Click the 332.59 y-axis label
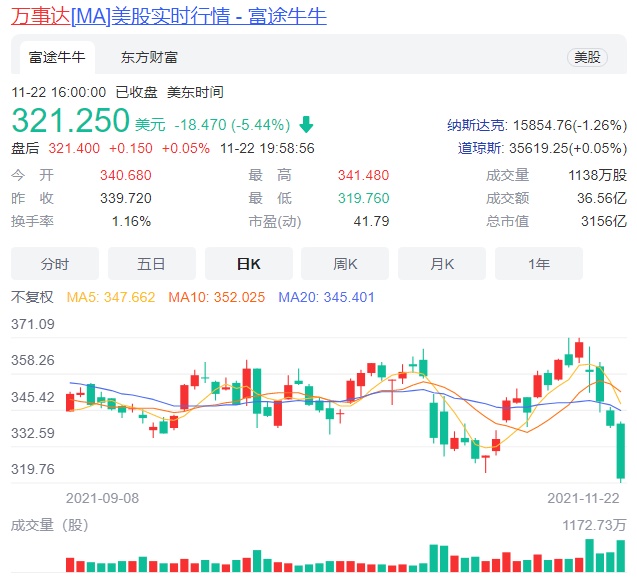This screenshot has height=582, width=637. click(32, 433)
